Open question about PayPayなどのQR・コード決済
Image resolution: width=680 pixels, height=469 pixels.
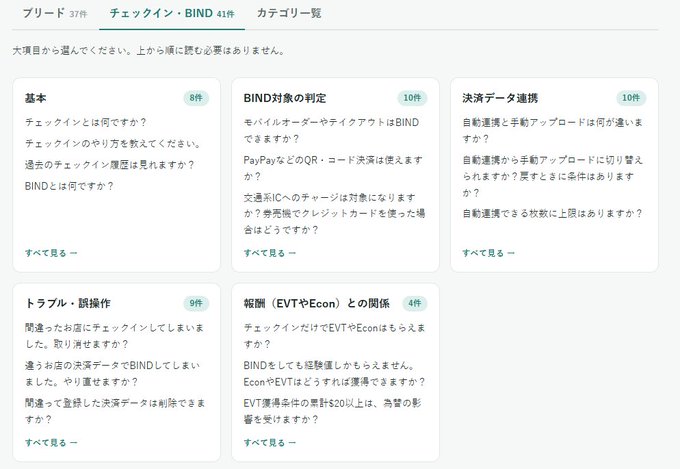click(333, 168)
